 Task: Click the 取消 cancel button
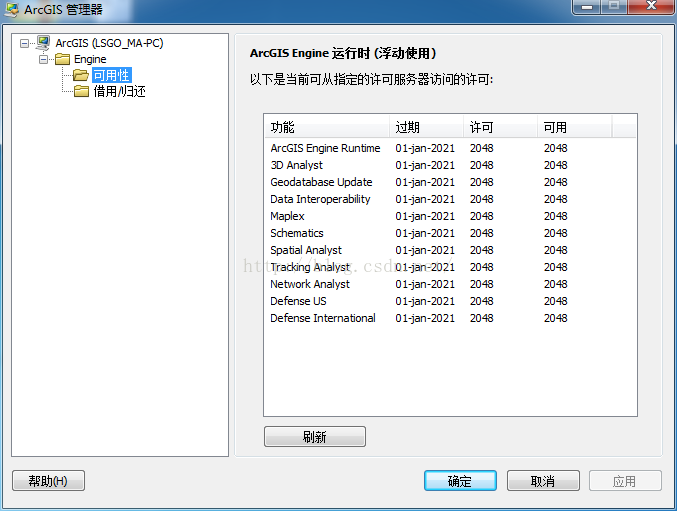pos(543,481)
